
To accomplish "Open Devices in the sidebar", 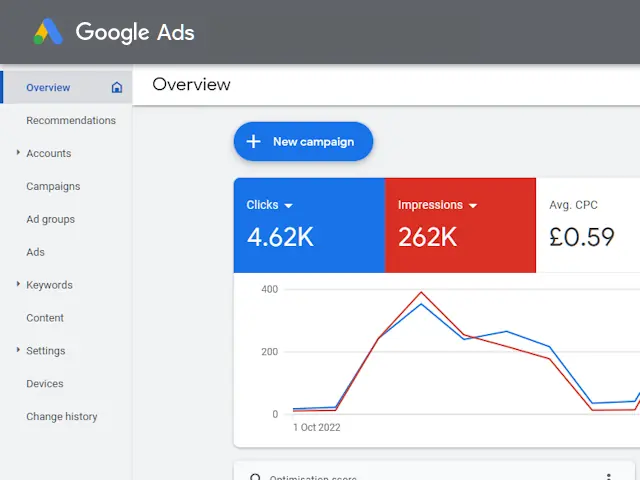I will 45,384.
